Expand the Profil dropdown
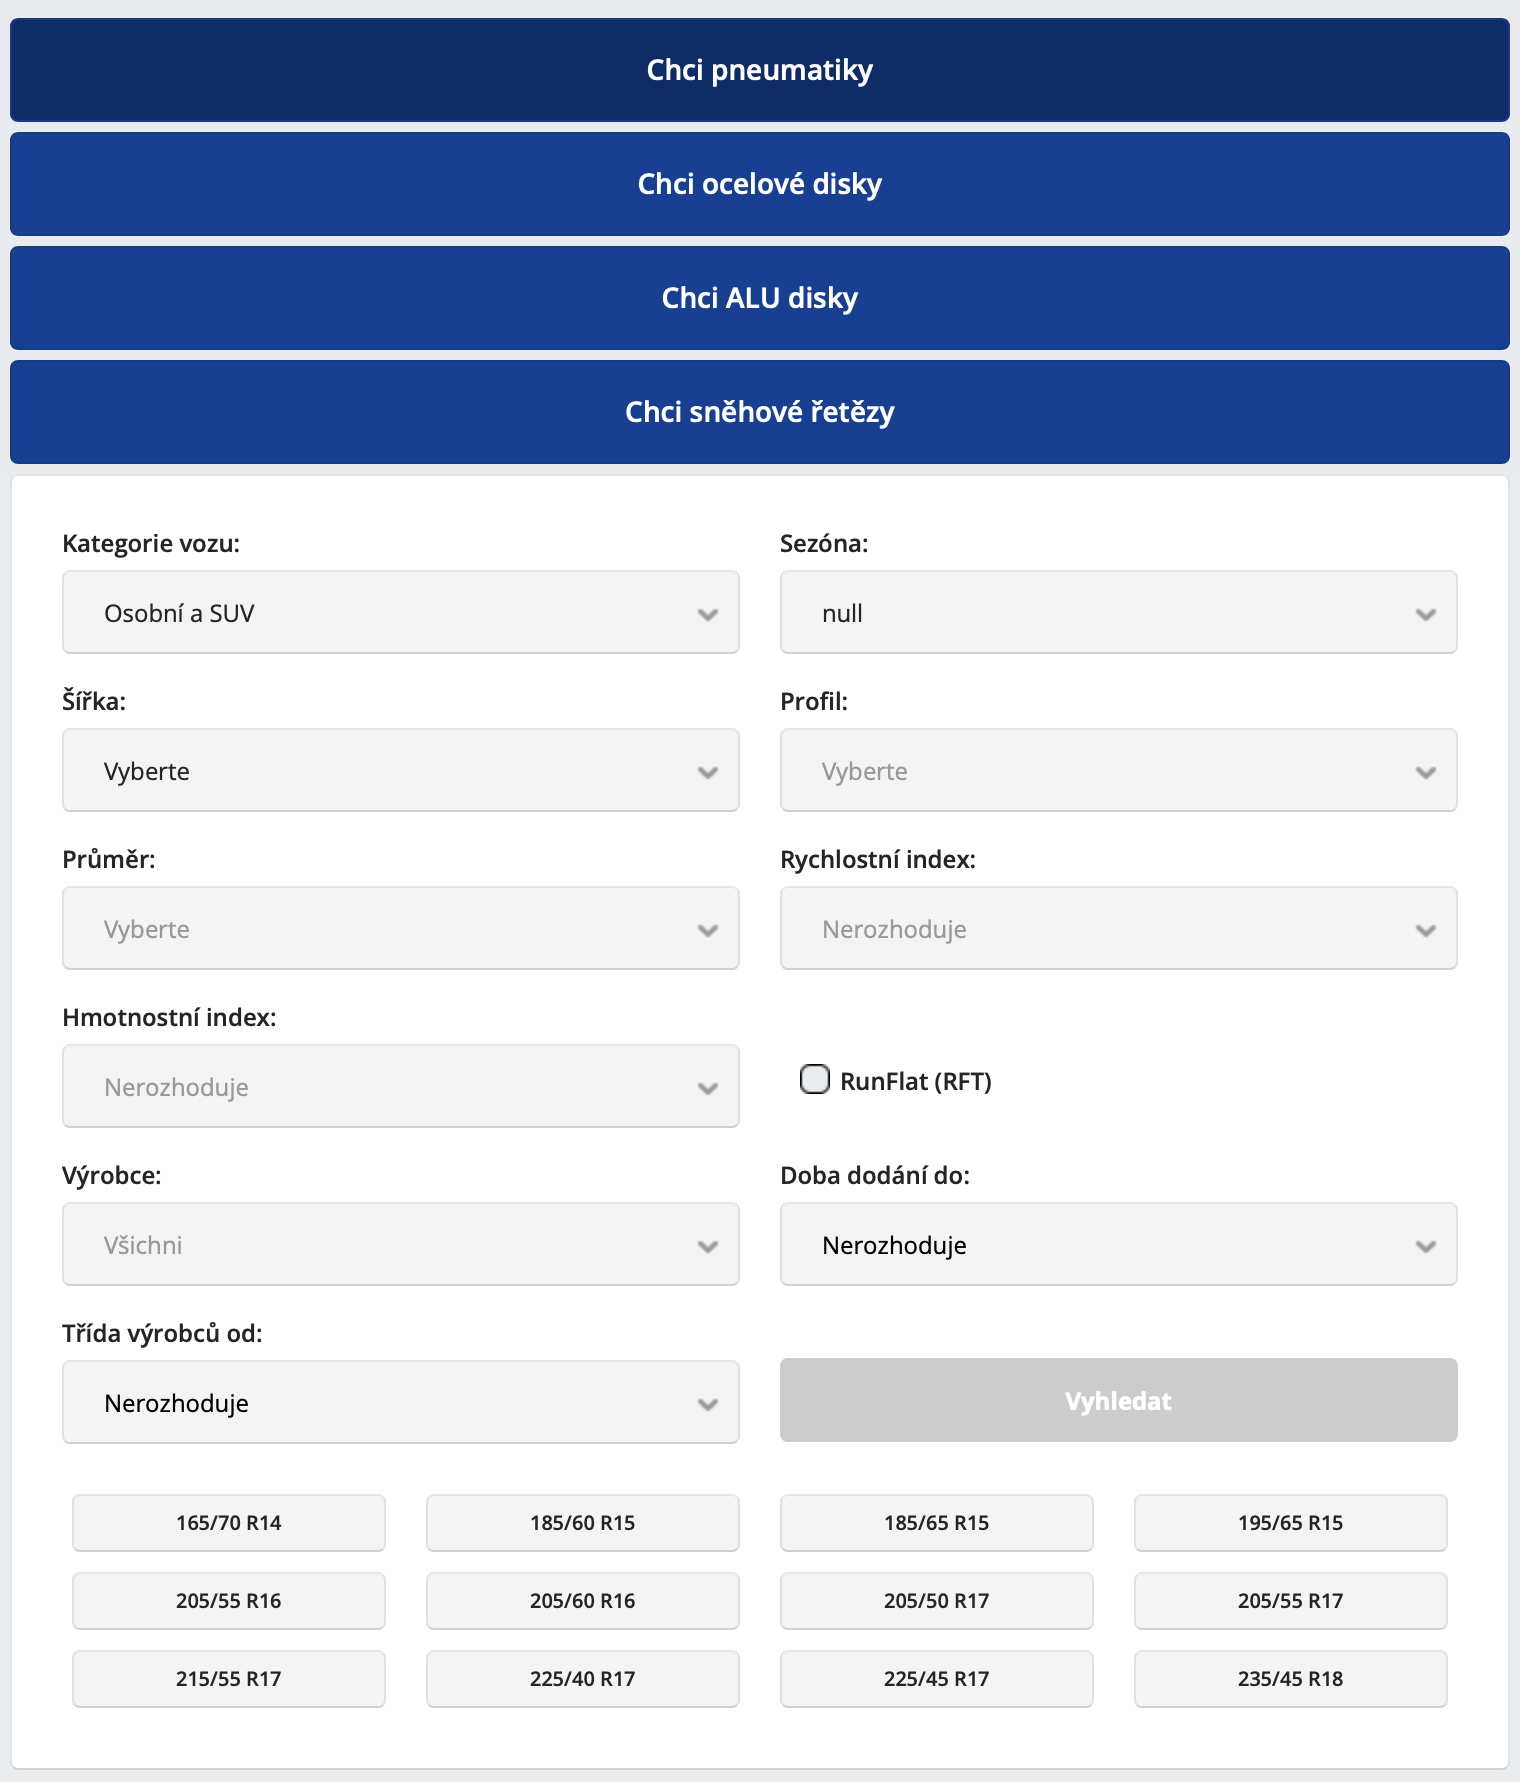Image resolution: width=1520 pixels, height=1782 pixels. 1118,771
